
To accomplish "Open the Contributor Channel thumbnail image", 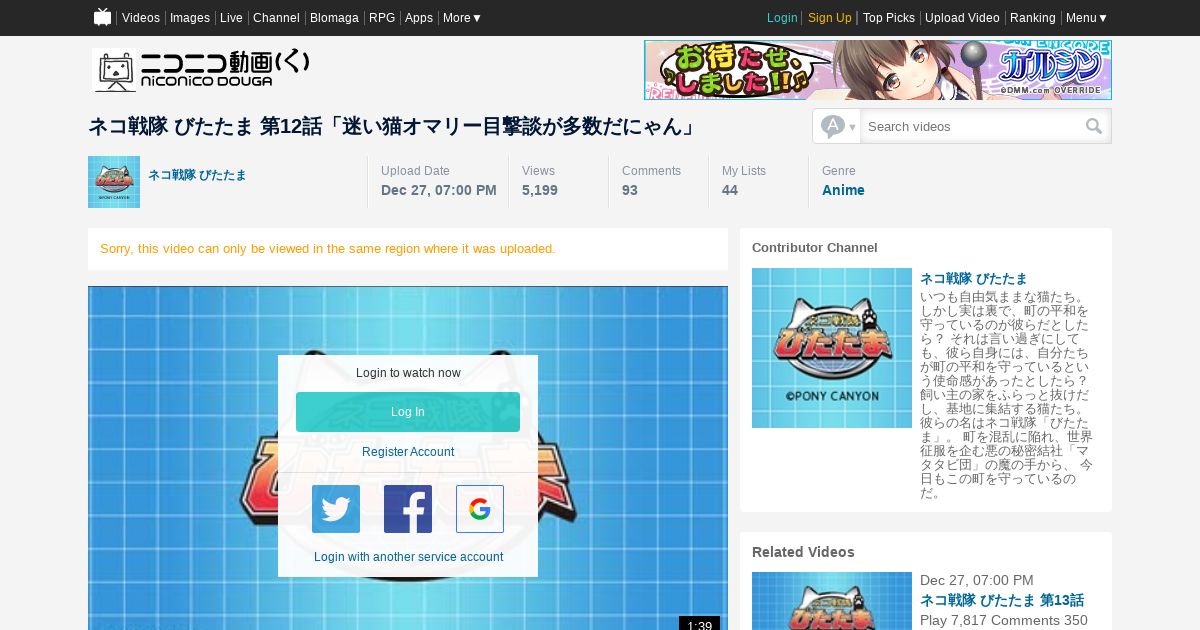I will coord(832,348).
